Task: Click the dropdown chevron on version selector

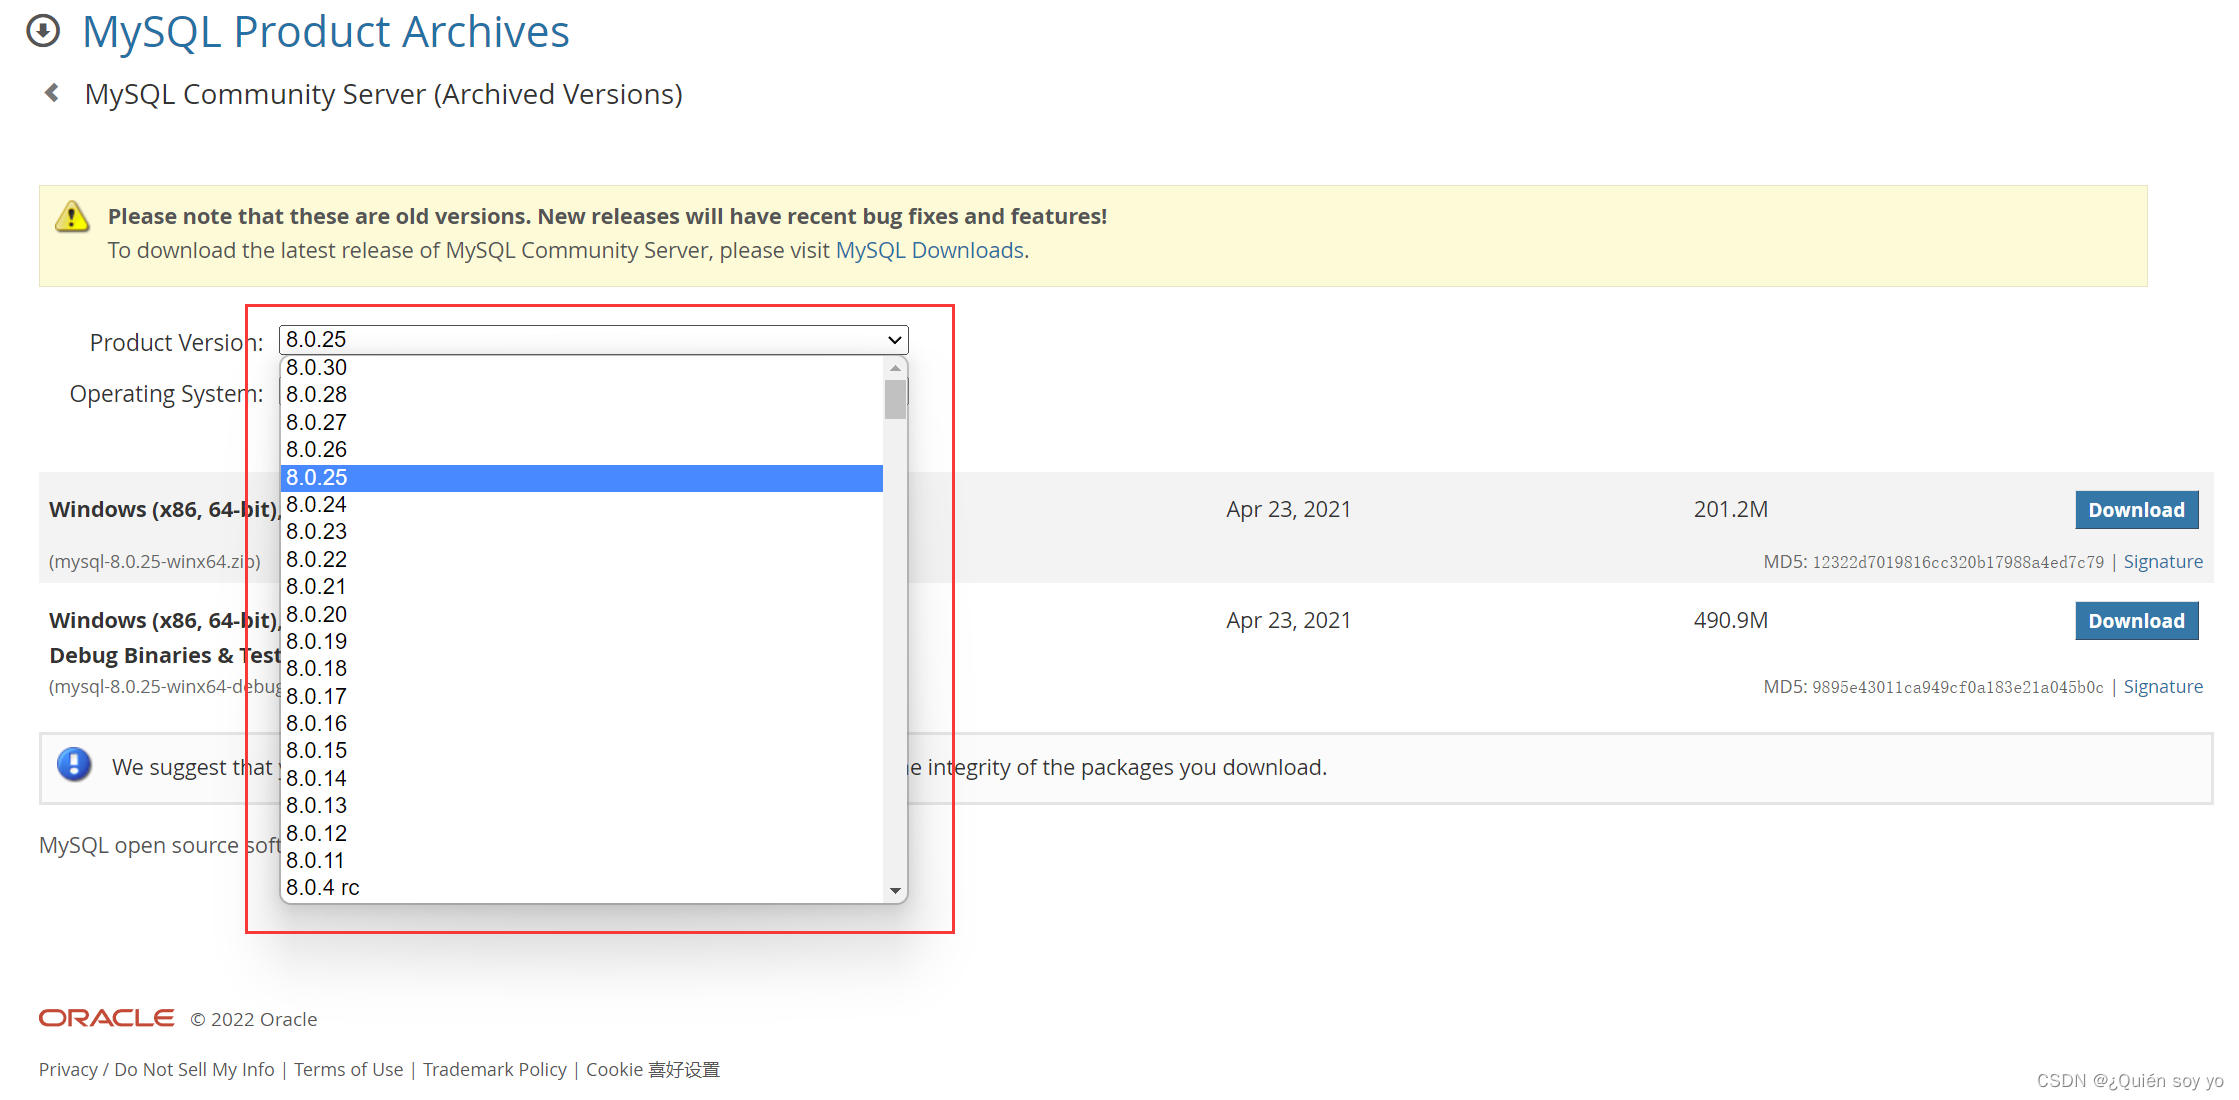Action: 895,339
